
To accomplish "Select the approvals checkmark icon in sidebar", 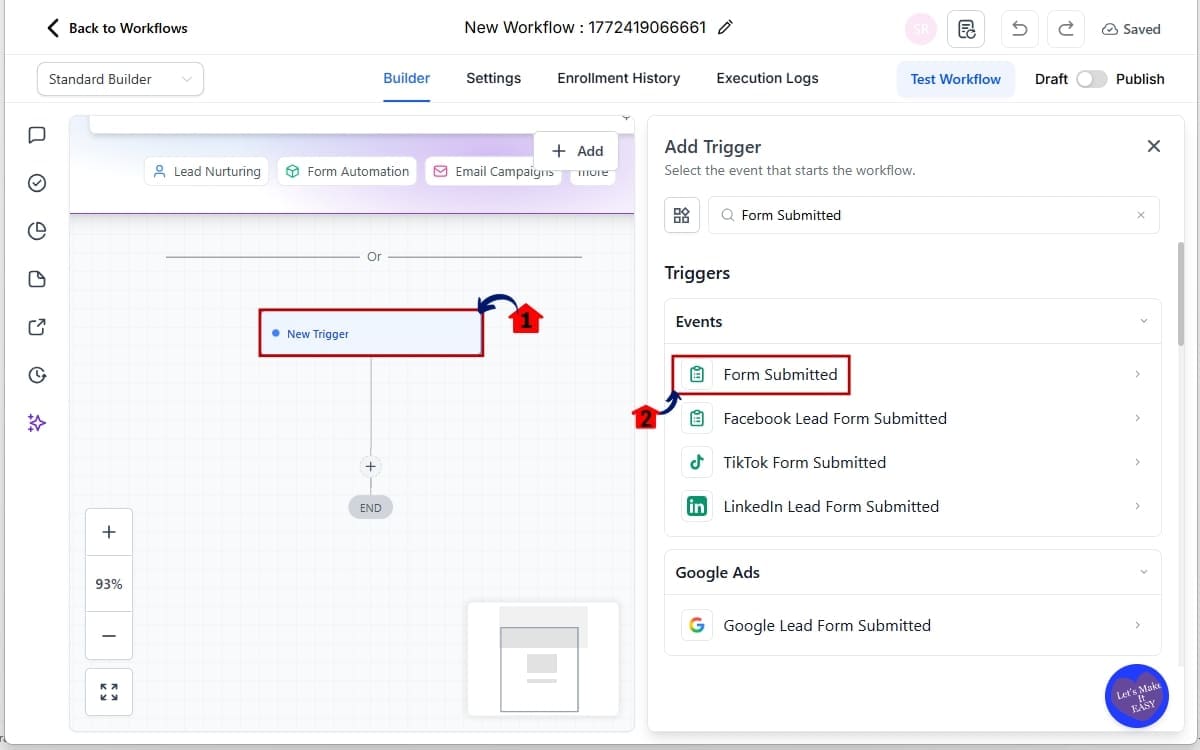I will [37, 183].
